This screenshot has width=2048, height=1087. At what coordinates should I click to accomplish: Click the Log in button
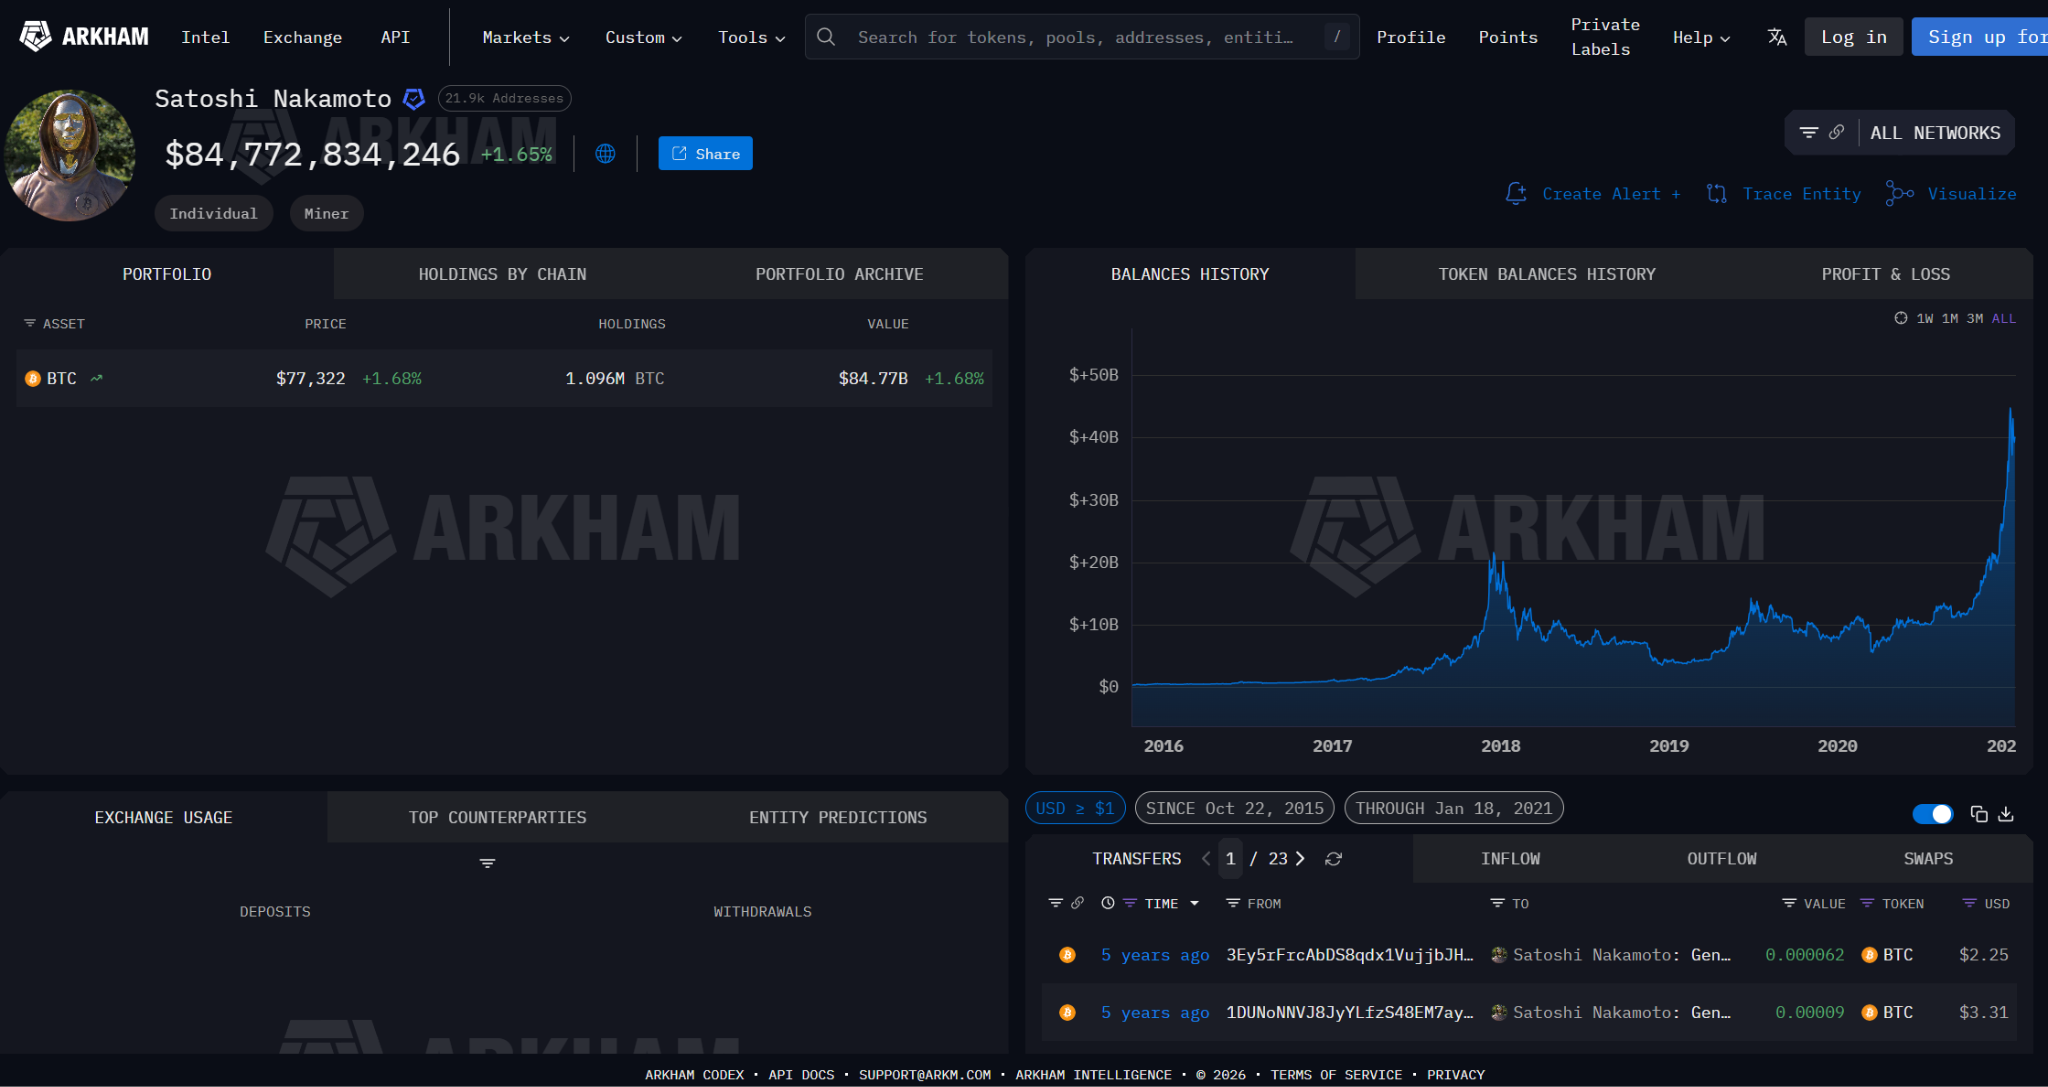(1853, 37)
